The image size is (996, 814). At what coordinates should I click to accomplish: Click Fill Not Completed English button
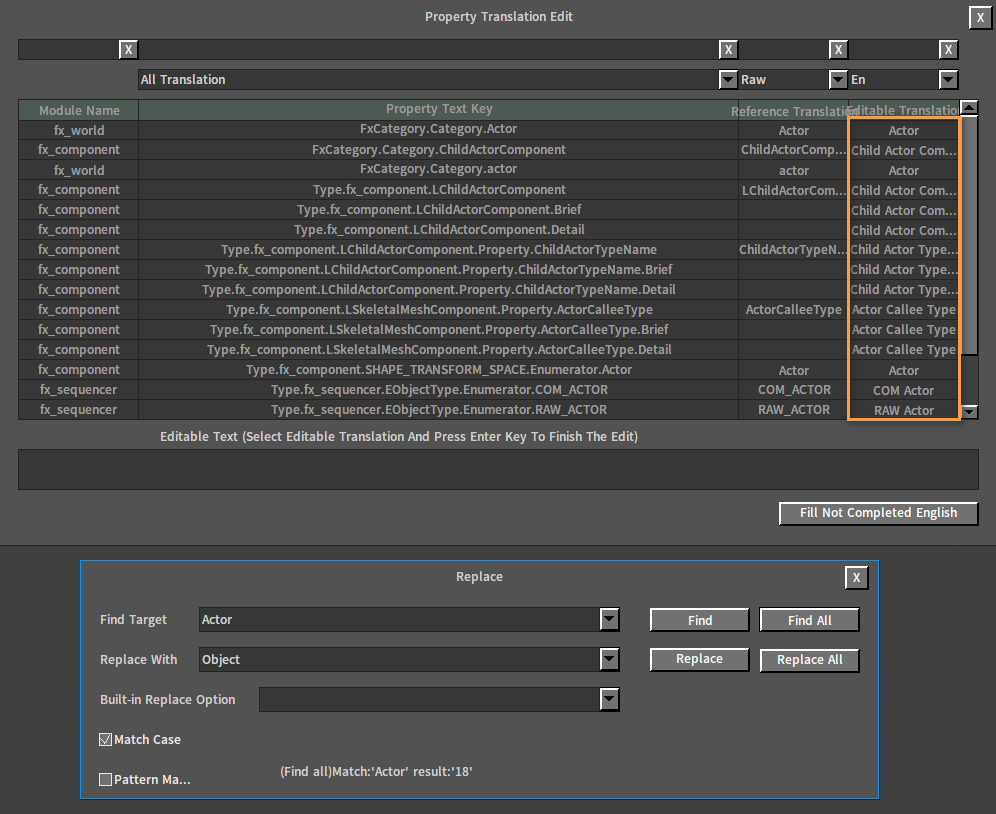pos(878,513)
